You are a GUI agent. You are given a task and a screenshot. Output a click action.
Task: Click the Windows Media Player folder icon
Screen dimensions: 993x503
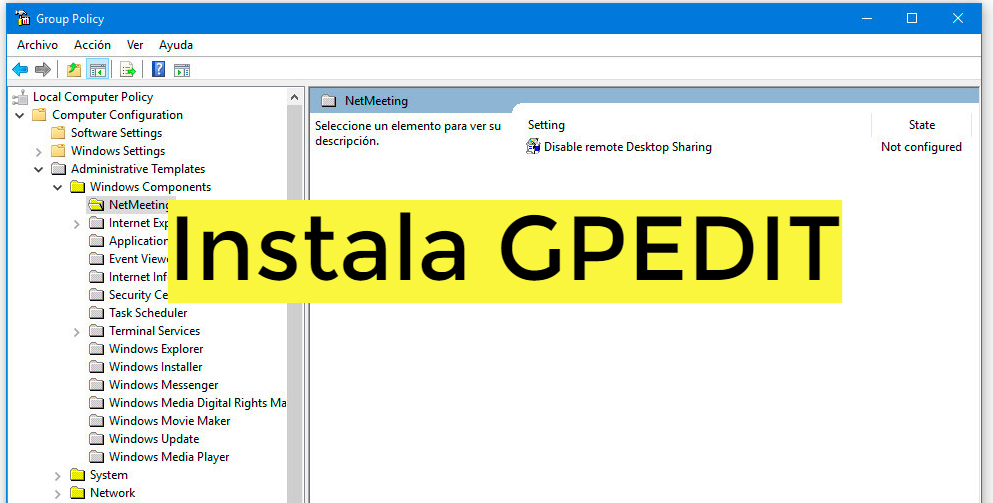(96, 456)
